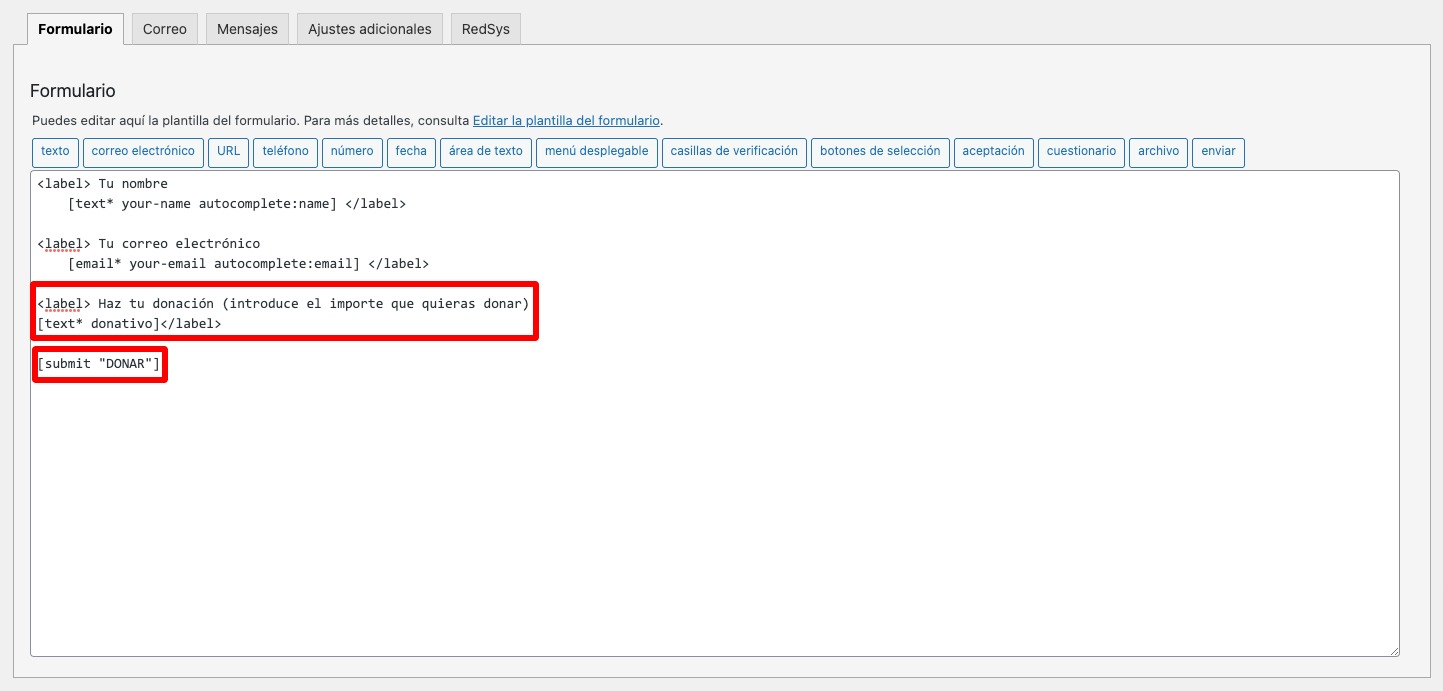Add a número field
This screenshot has width=1443, height=691.
[x=352, y=152]
